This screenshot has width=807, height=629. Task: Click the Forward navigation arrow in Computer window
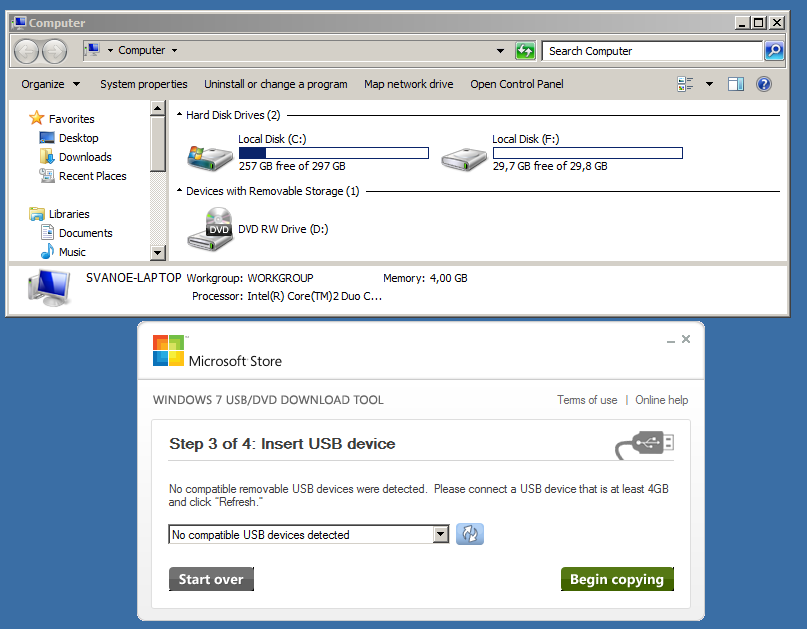[x=54, y=51]
